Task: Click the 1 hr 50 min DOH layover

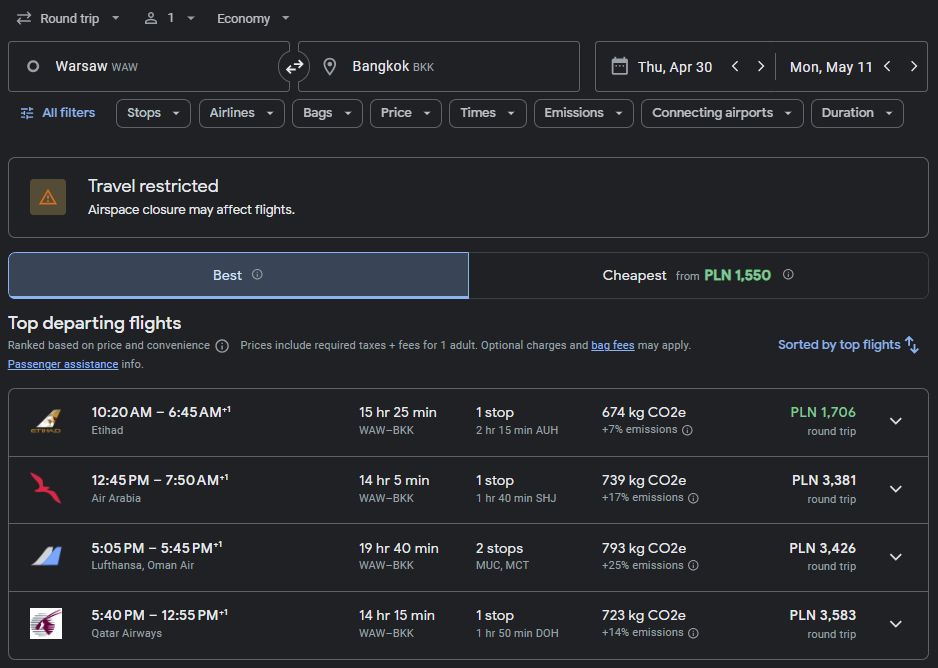Action: (517, 633)
